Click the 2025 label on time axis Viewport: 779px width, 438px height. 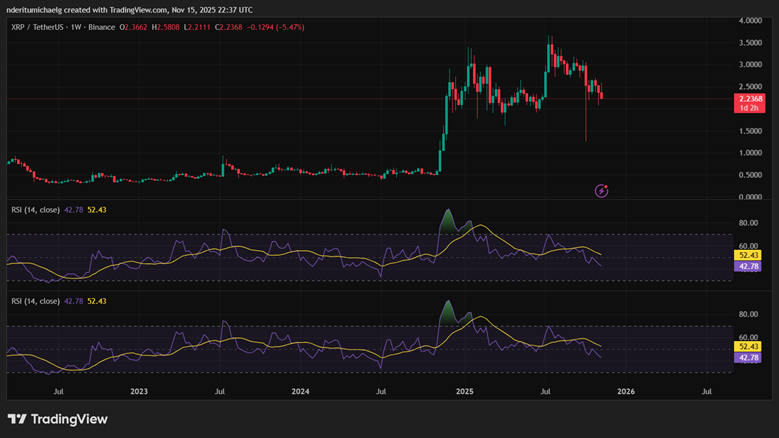462,392
